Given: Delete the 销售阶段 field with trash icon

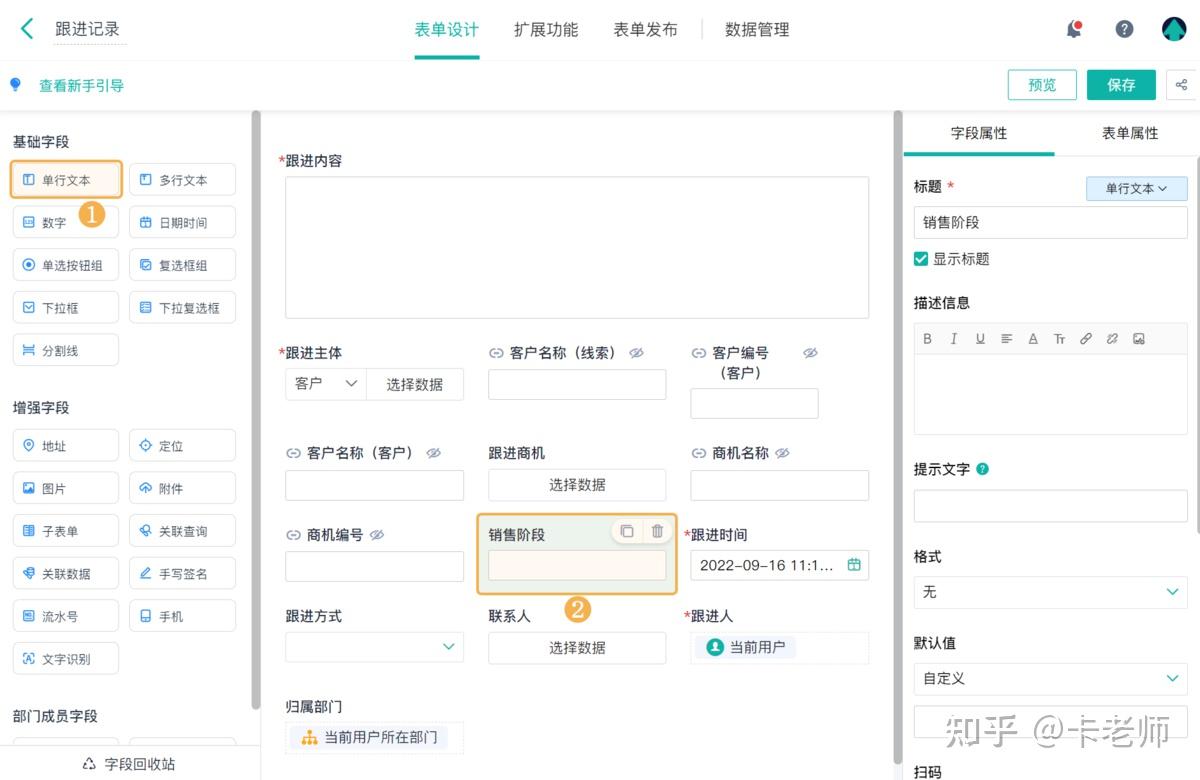Looking at the screenshot, I should pos(657,531).
